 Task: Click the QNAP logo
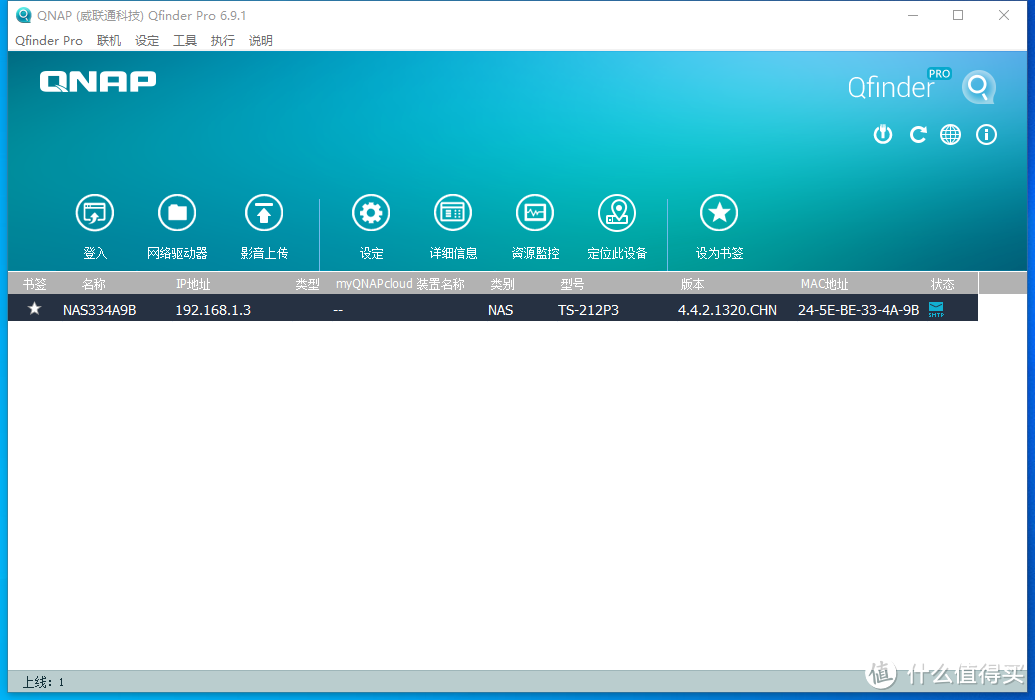[98, 81]
